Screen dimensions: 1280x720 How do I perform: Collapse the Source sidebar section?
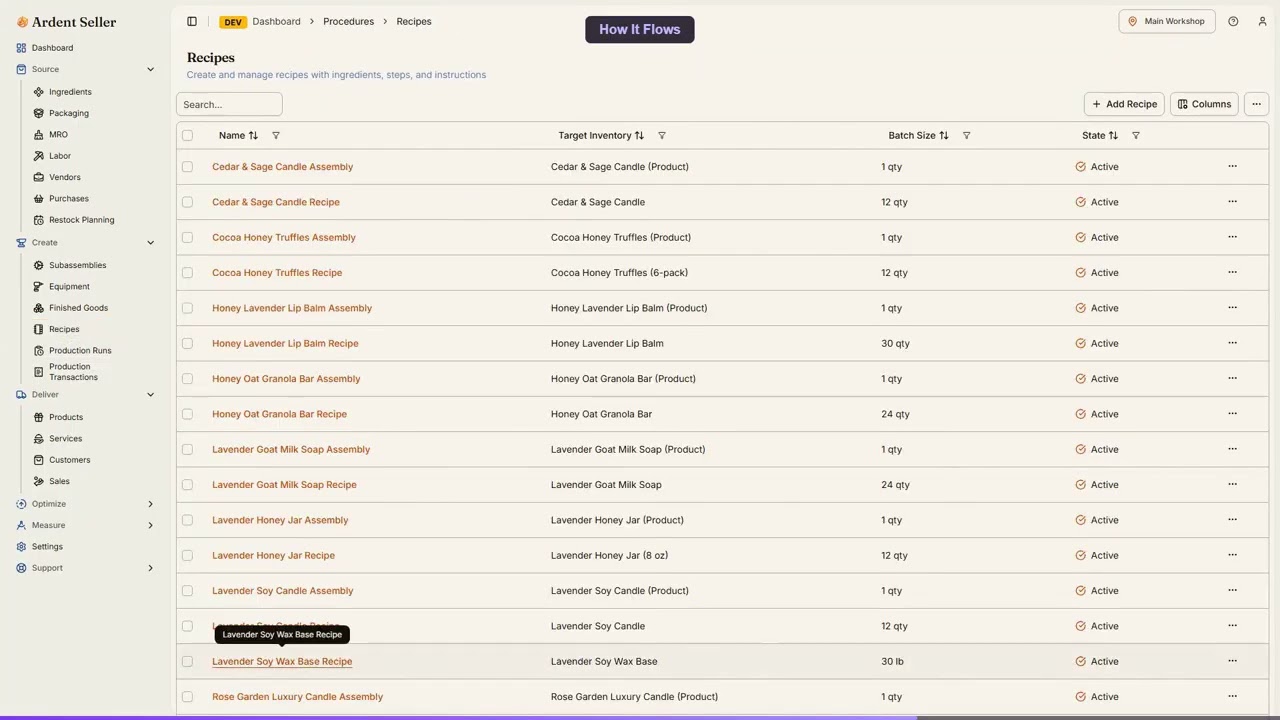click(x=150, y=69)
